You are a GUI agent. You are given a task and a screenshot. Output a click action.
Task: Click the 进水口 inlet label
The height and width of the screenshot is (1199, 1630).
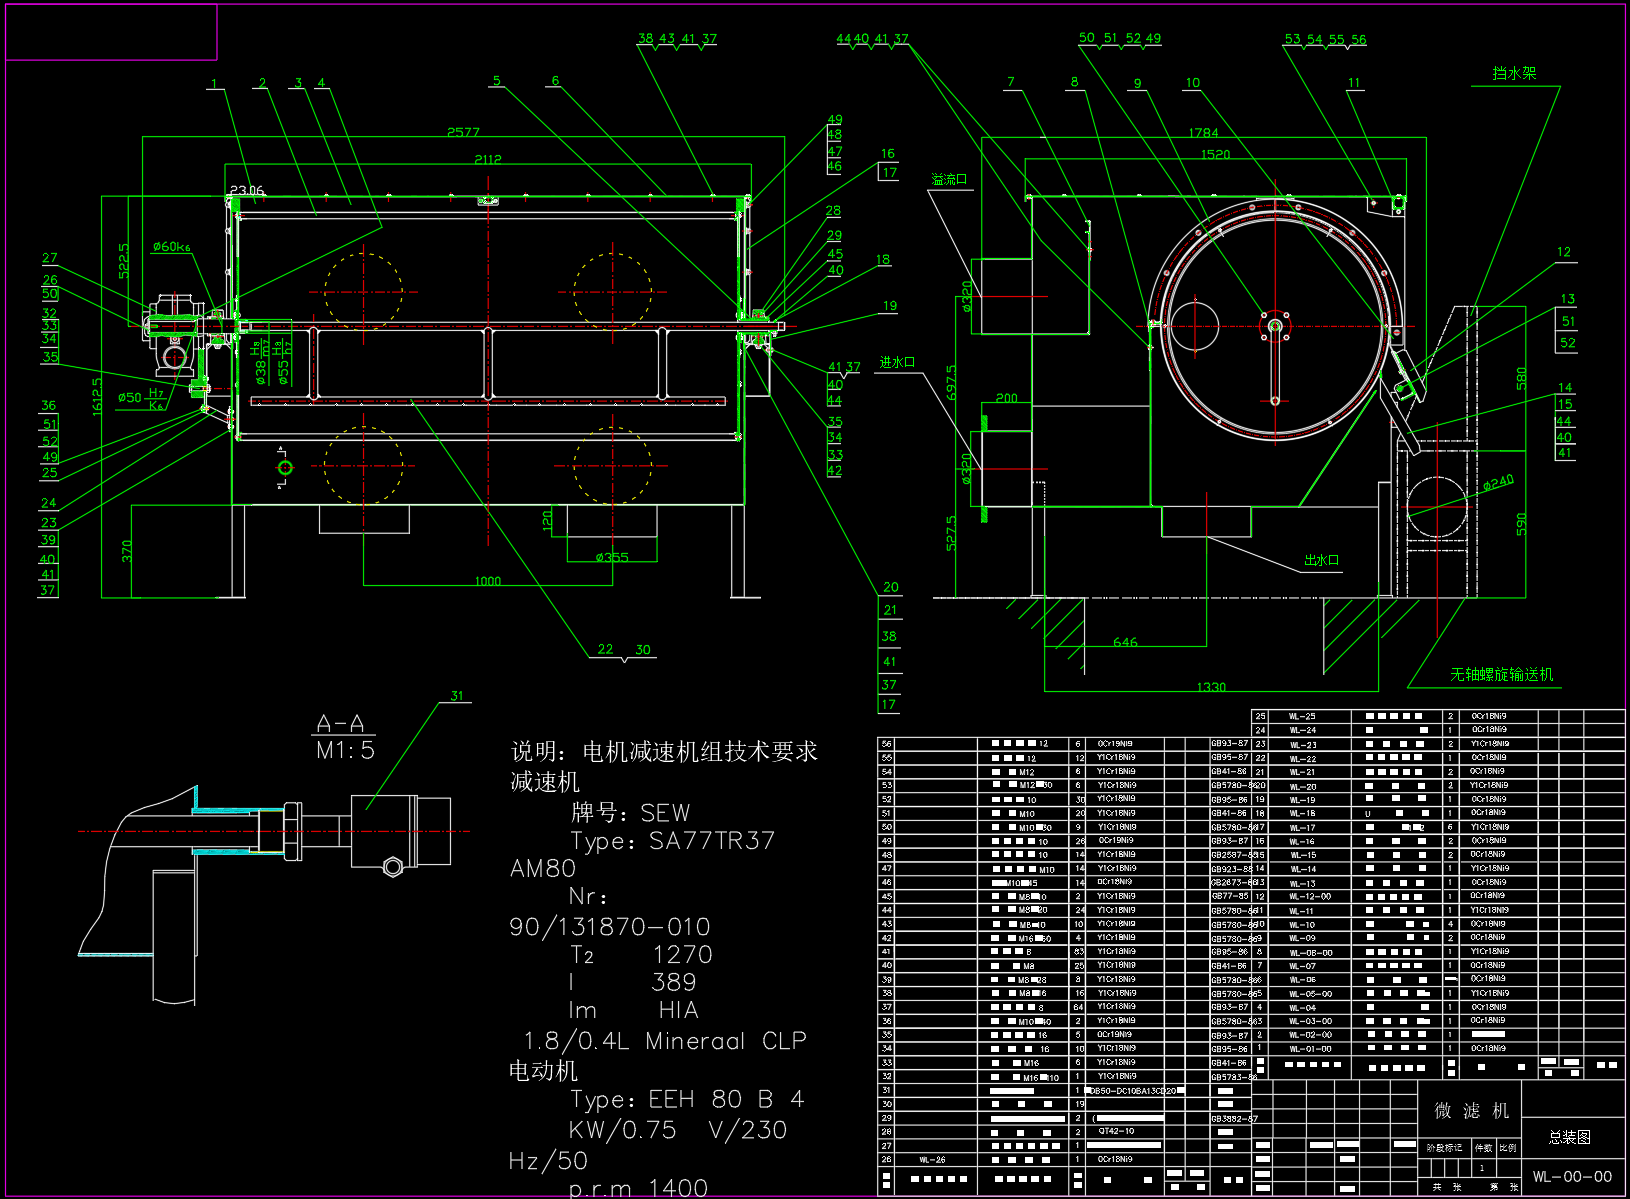click(x=897, y=362)
